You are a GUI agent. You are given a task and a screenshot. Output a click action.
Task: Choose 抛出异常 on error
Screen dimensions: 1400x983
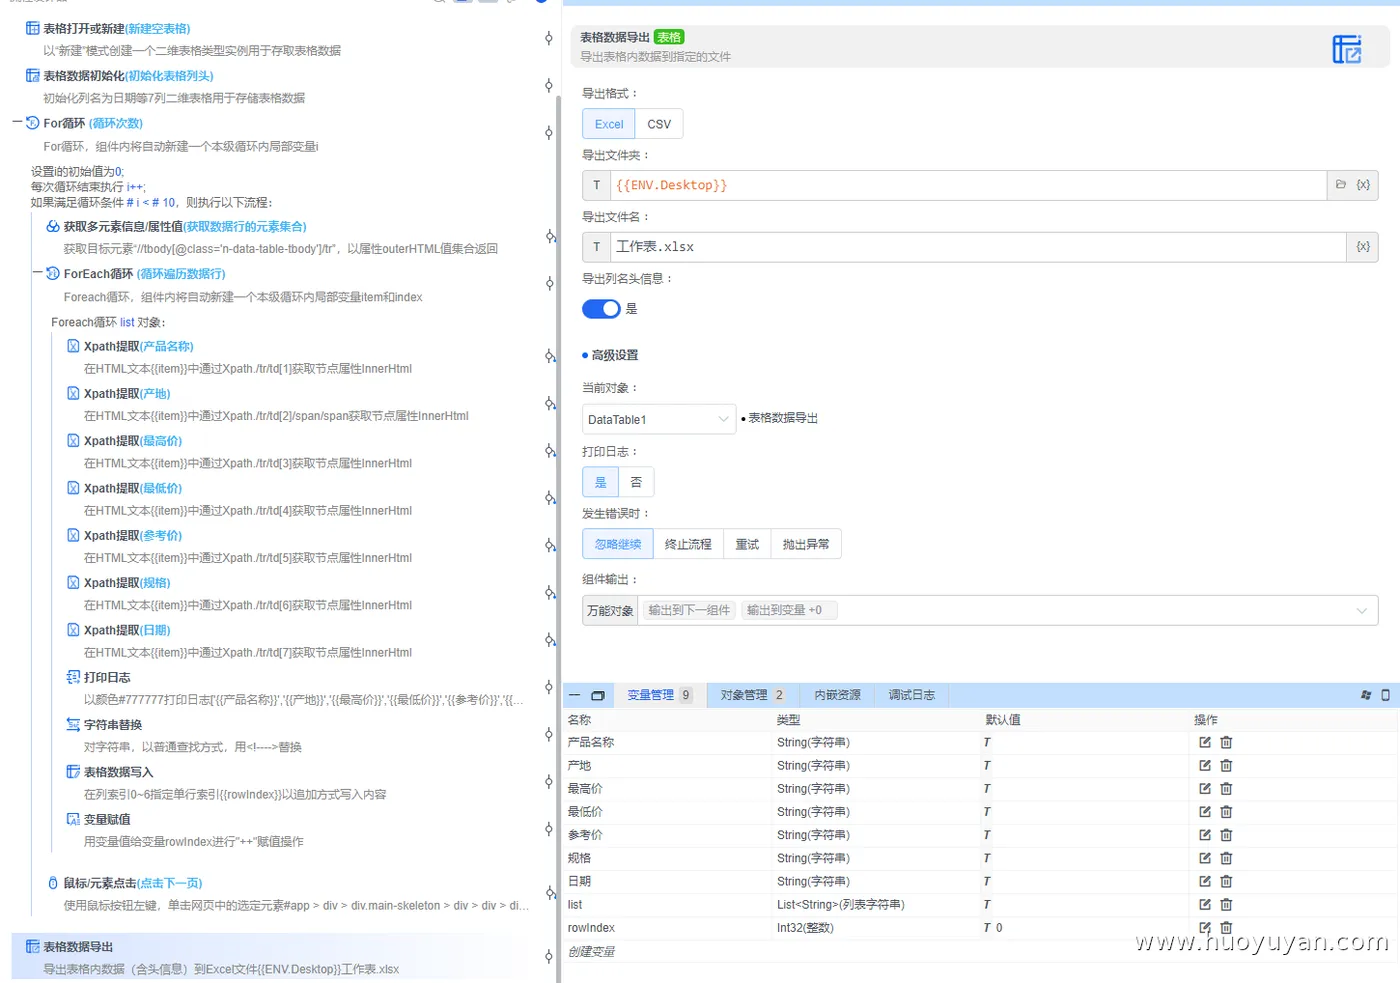pos(806,544)
